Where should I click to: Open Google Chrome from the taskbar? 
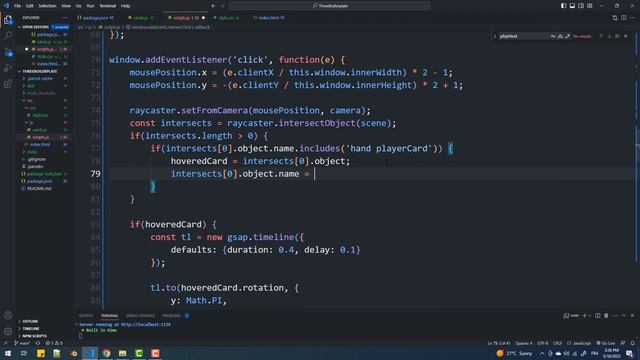pos(106,353)
